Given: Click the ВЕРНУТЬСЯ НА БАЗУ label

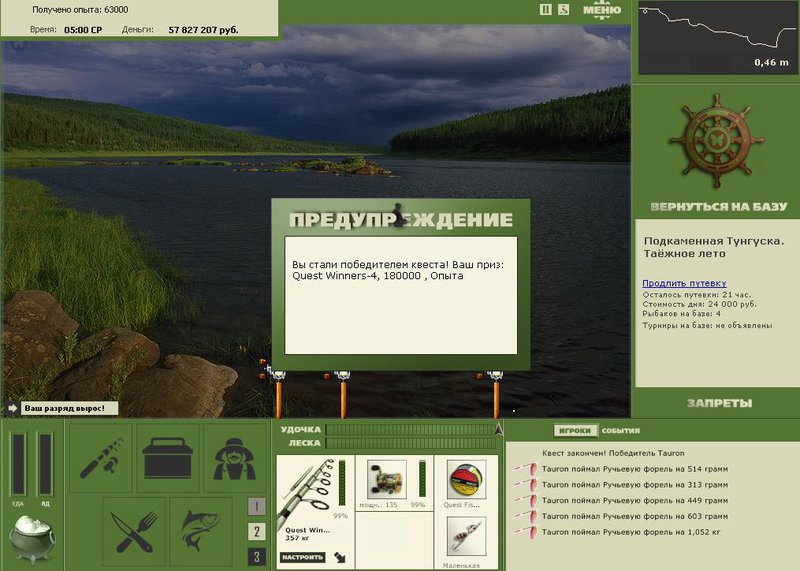Looking at the screenshot, I should click(x=718, y=207).
